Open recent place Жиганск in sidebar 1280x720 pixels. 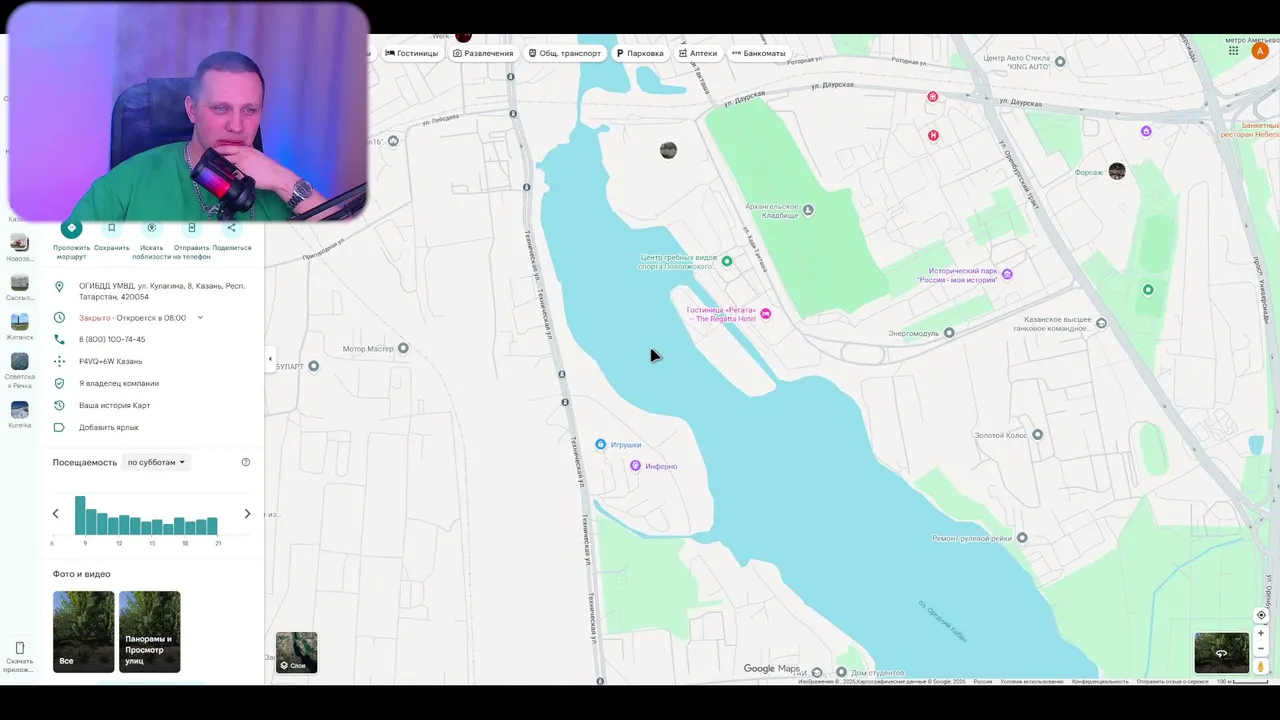20,327
